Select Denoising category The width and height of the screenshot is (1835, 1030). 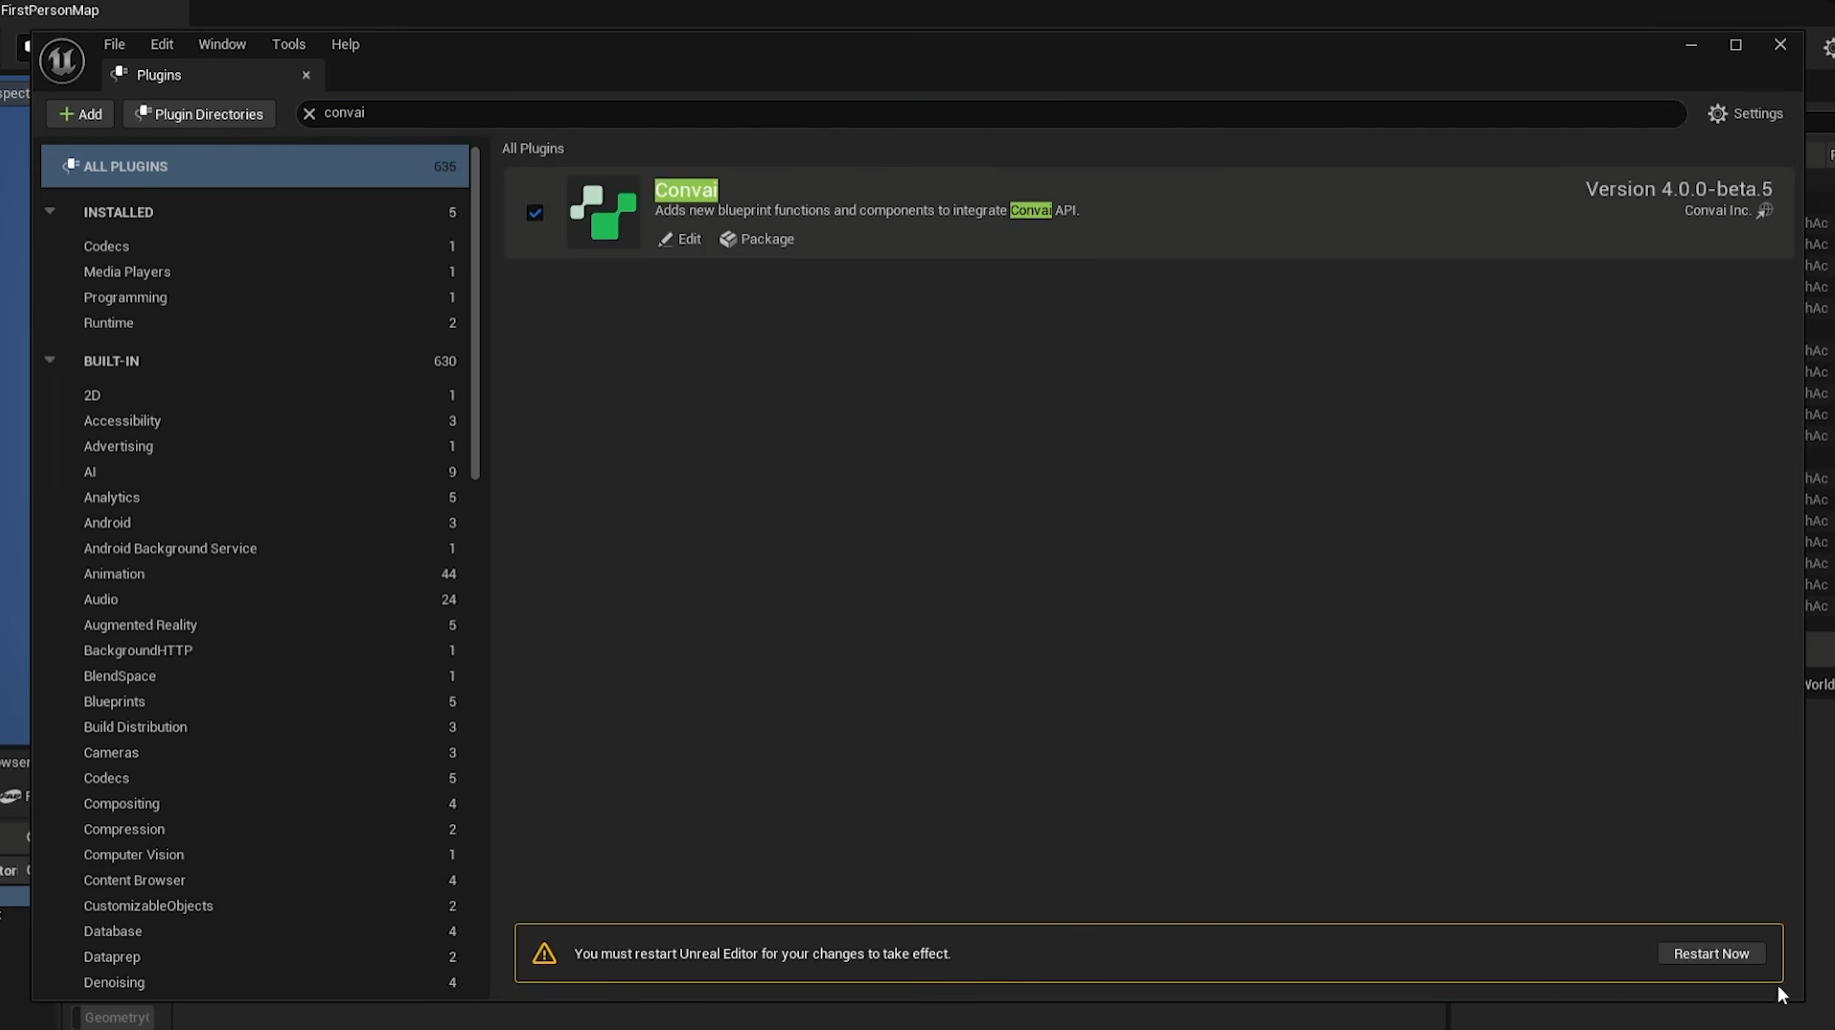[255, 982]
